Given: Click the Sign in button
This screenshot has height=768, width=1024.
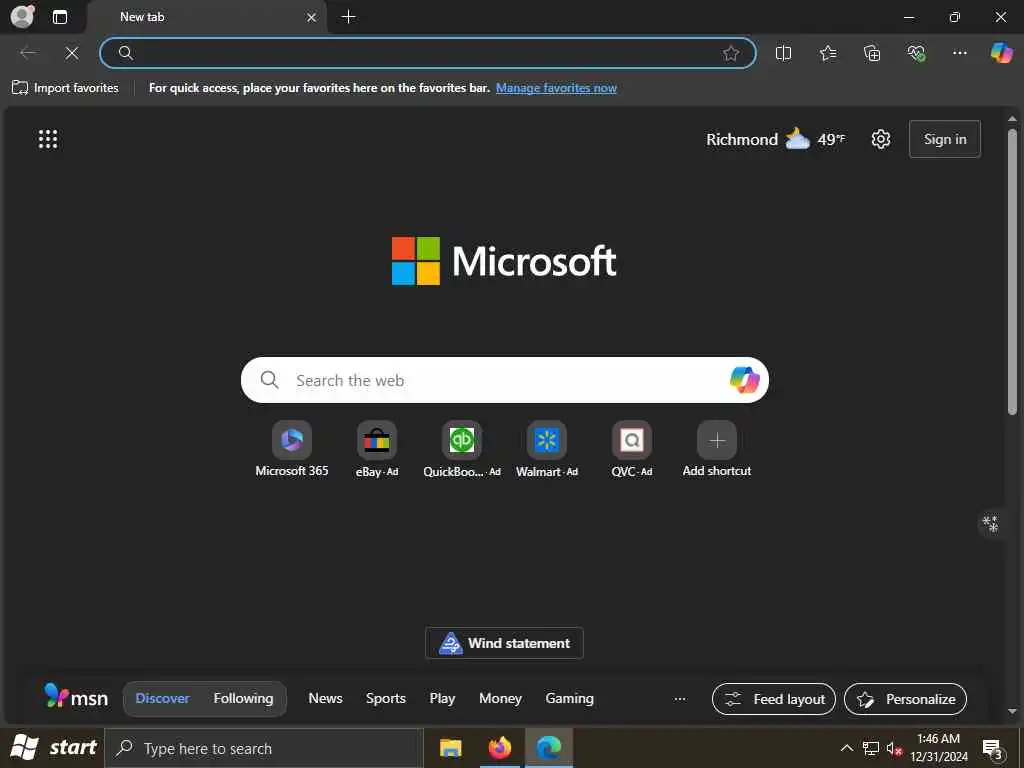Looking at the screenshot, I should click(x=944, y=139).
